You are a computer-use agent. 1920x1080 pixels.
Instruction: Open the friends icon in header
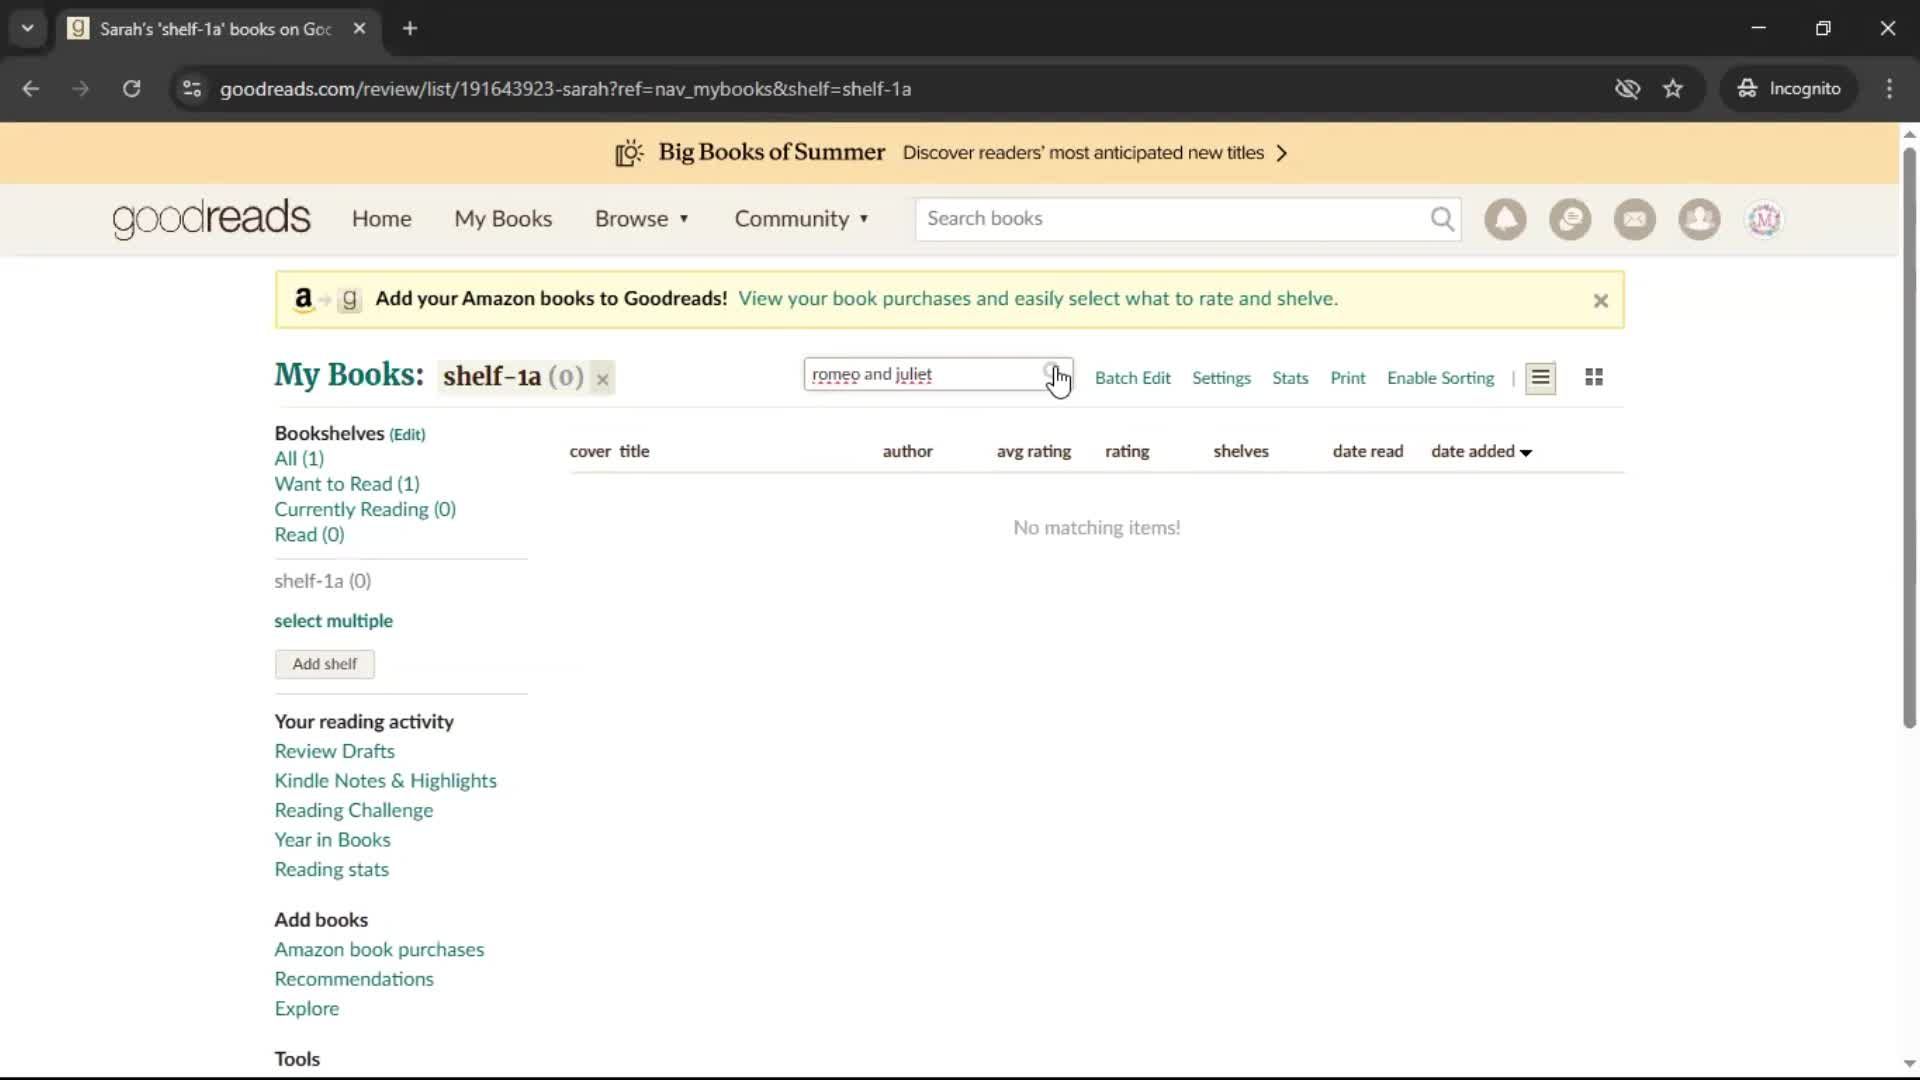coord(1699,219)
